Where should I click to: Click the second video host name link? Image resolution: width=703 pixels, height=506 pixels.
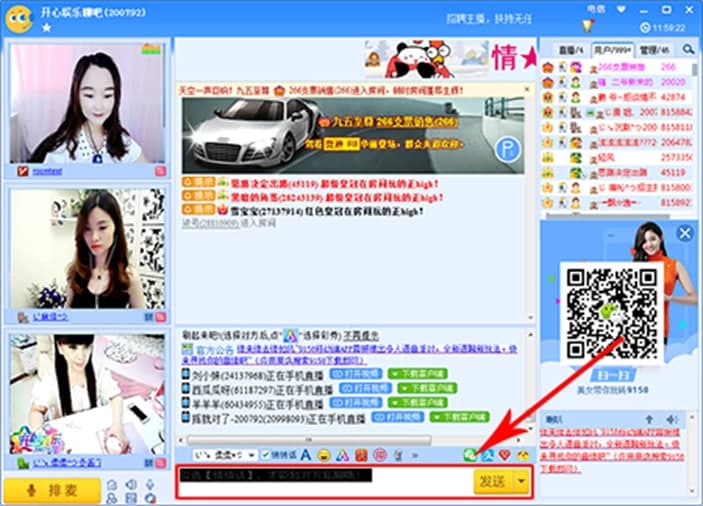pyautogui.click(x=50, y=317)
